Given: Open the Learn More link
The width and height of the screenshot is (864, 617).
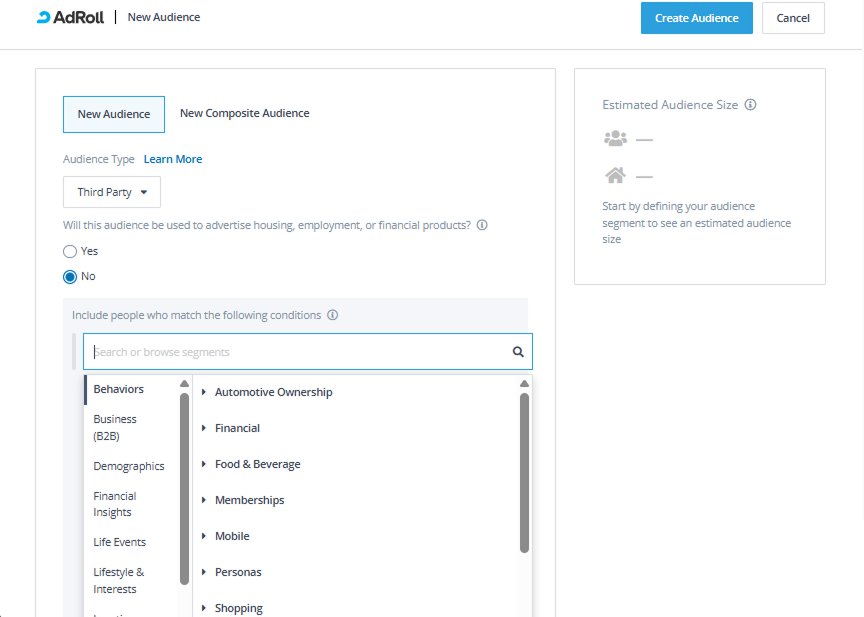Looking at the screenshot, I should coord(173,160).
